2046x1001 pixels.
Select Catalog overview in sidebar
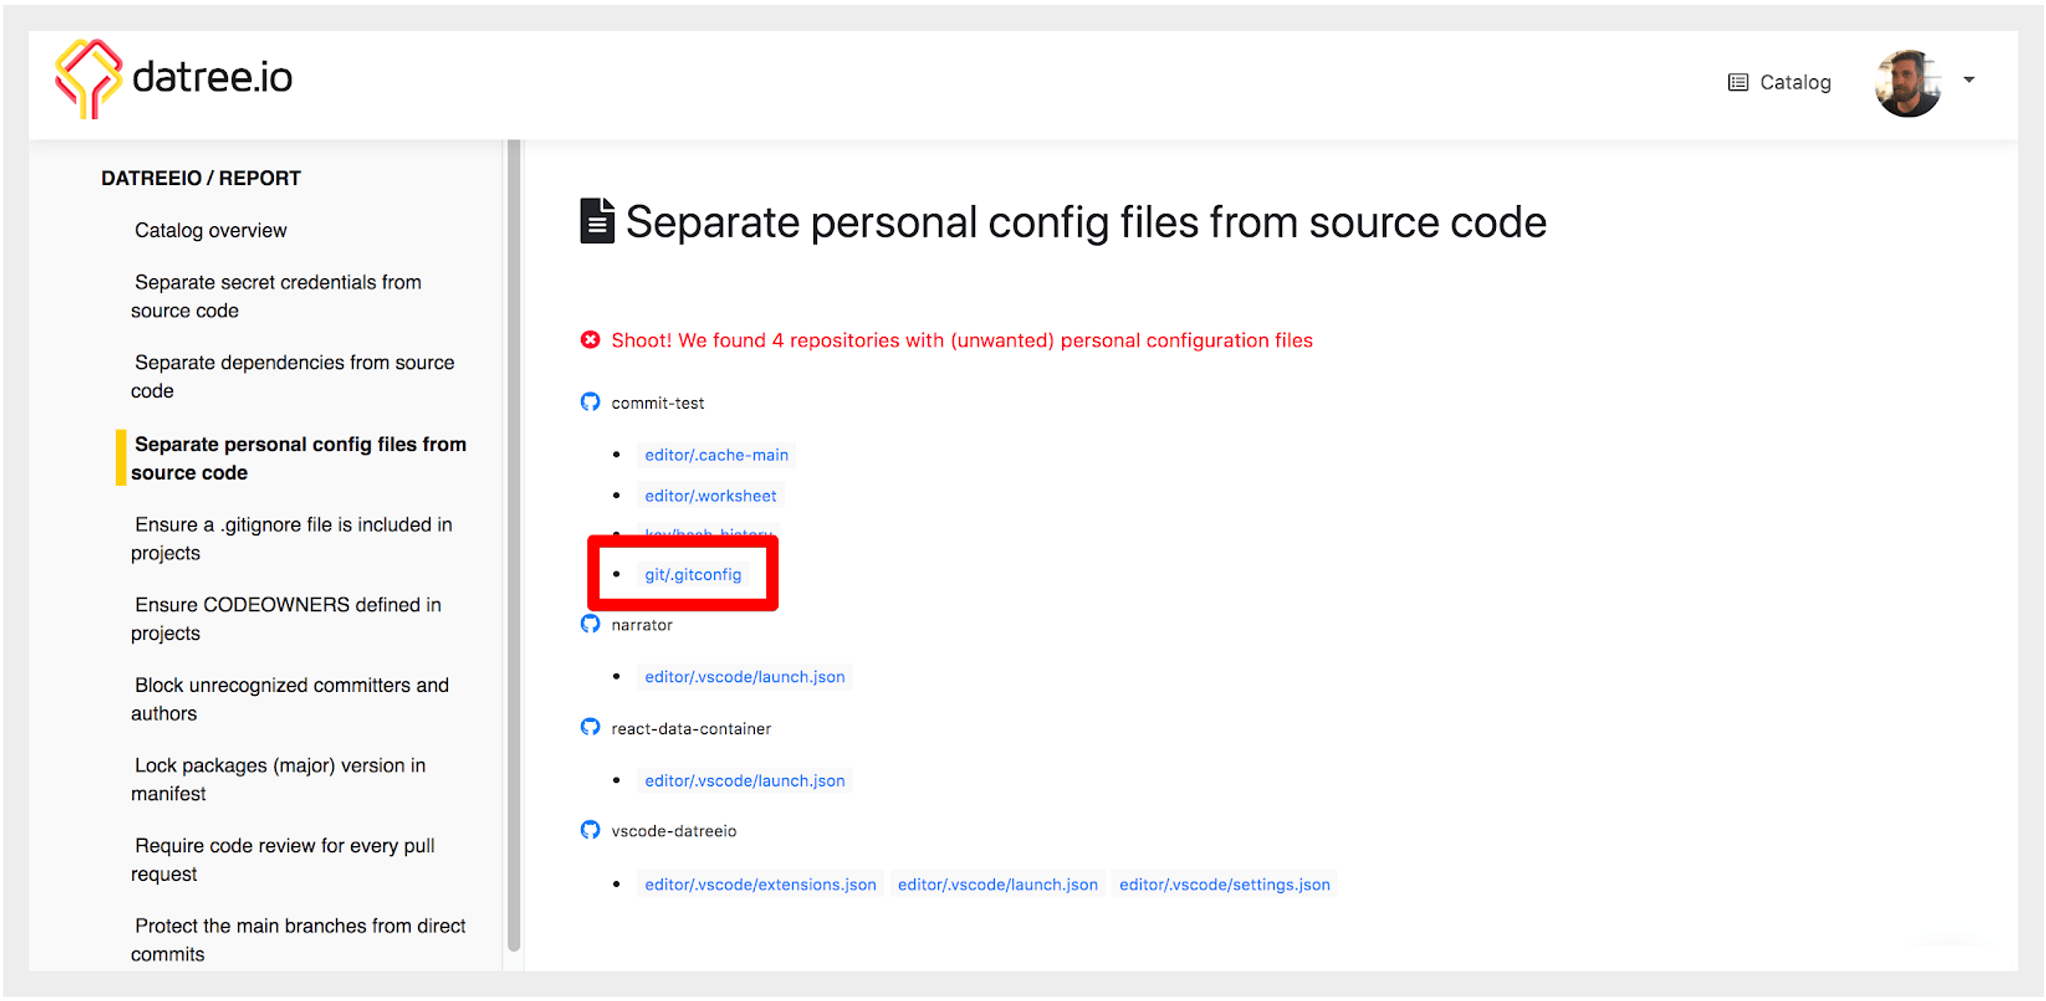[x=210, y=231]
